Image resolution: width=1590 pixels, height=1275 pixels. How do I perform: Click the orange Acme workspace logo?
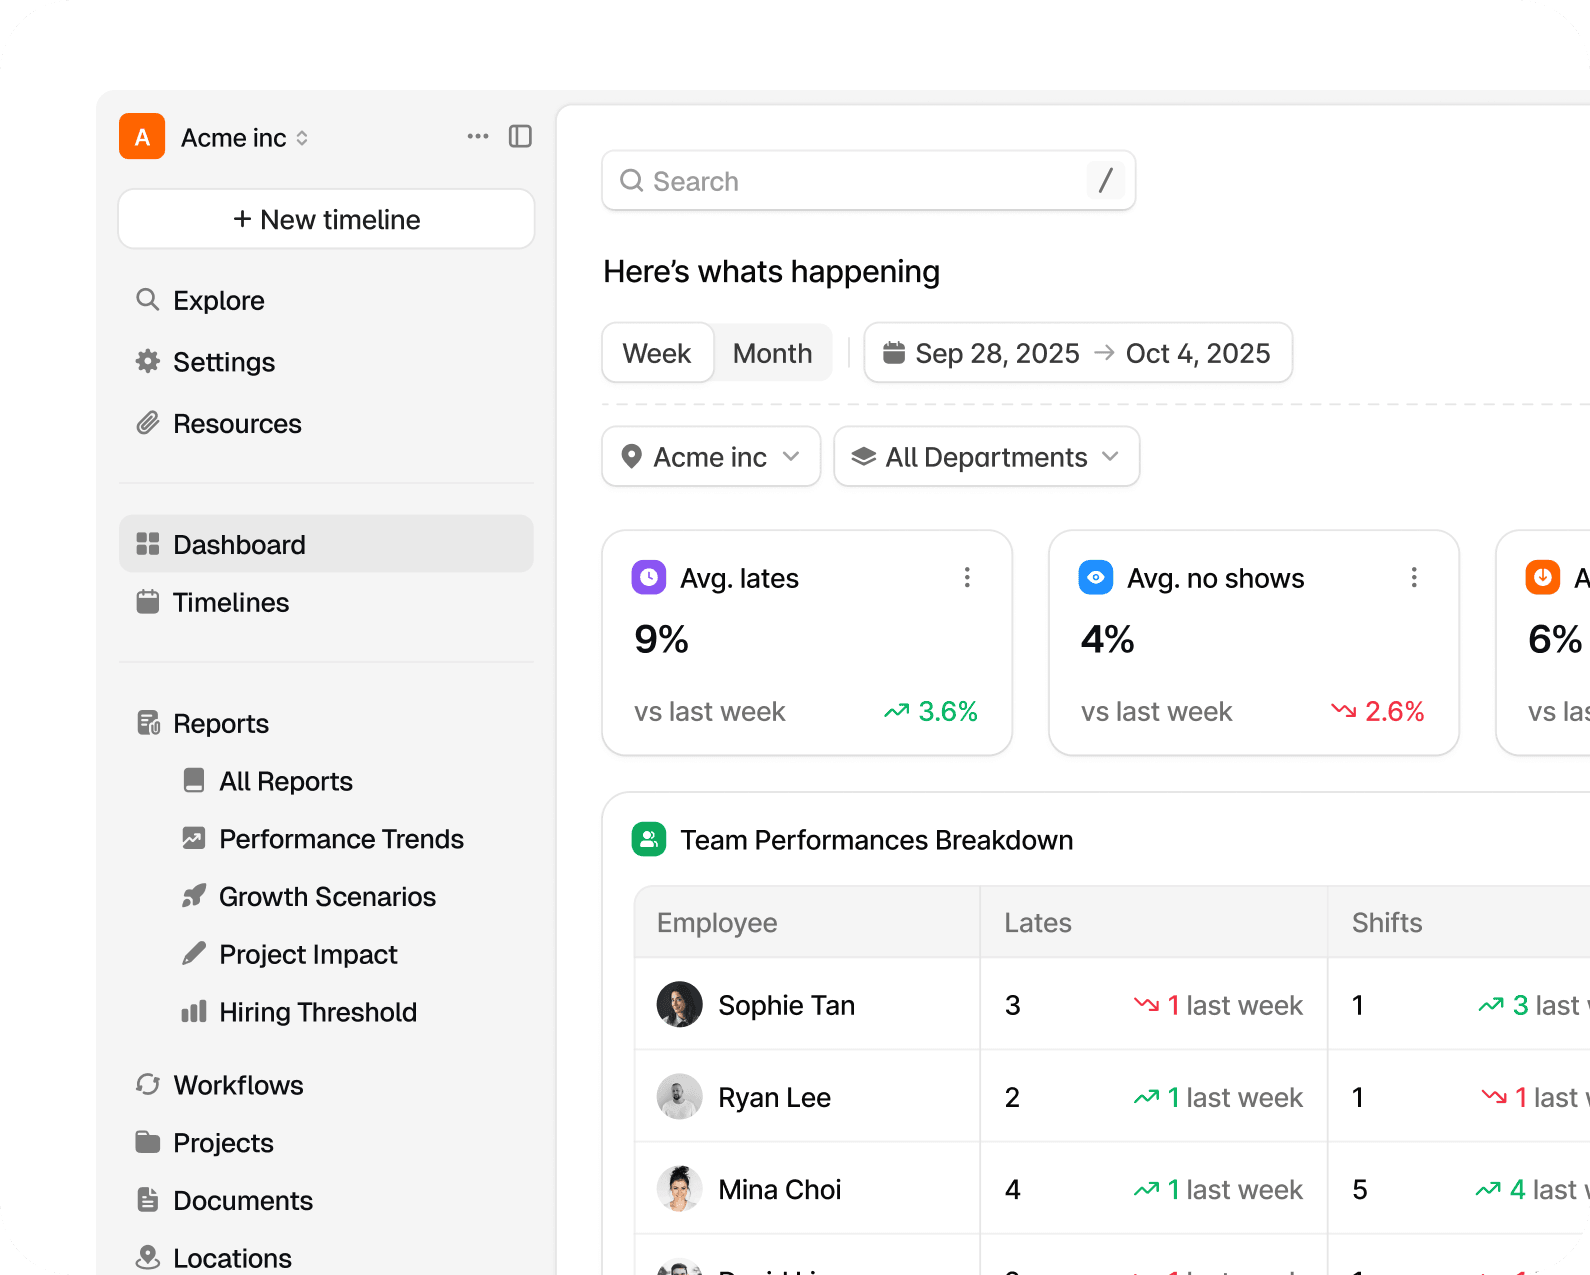click(142, 137)
